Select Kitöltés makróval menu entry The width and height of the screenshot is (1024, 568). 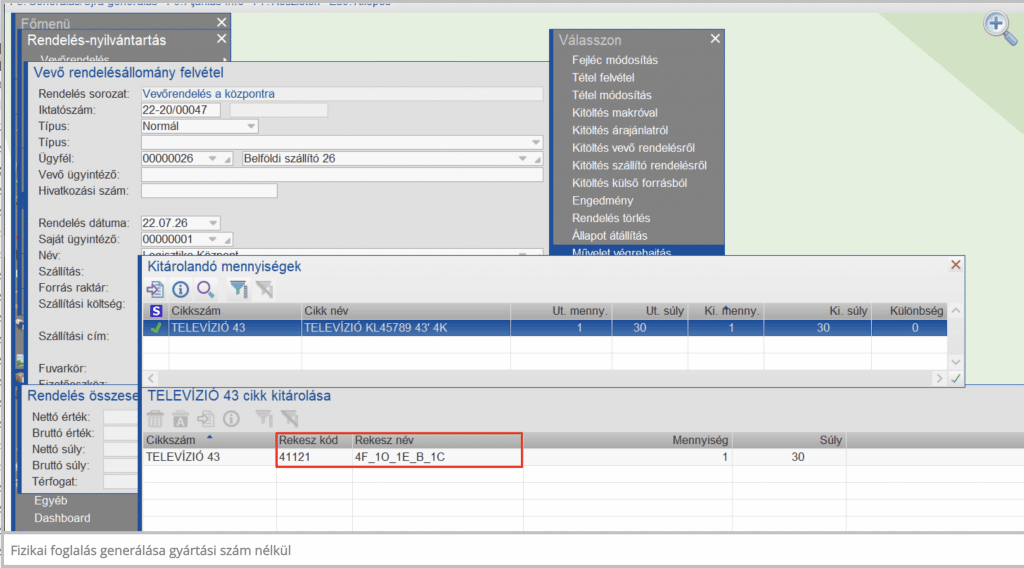point(615,113)
